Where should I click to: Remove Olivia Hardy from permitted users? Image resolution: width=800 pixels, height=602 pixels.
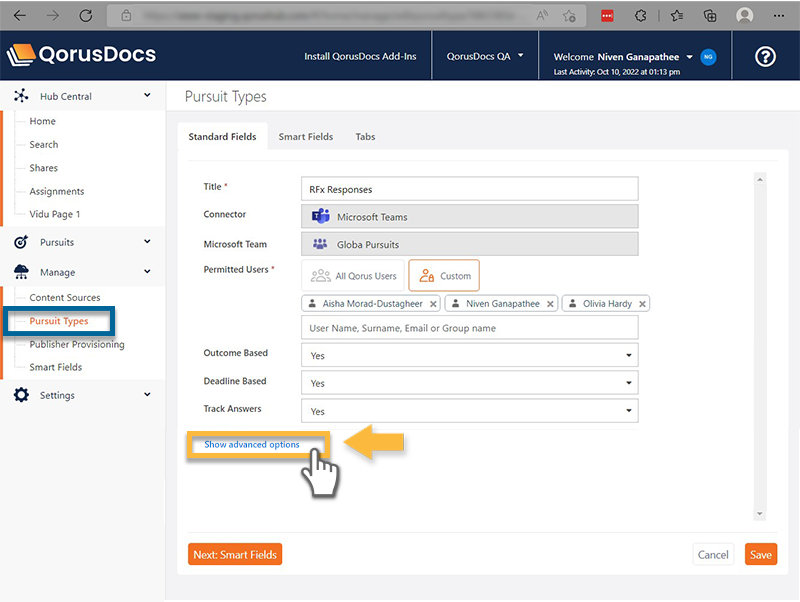coord(642,304)
